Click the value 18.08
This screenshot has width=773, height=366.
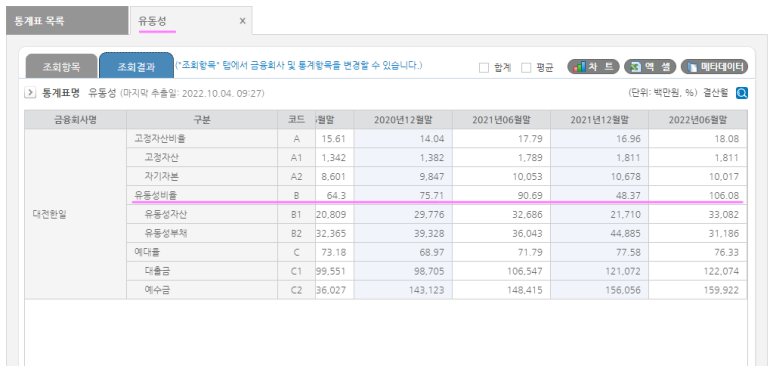pyautogui.click(x=727, y=139)
